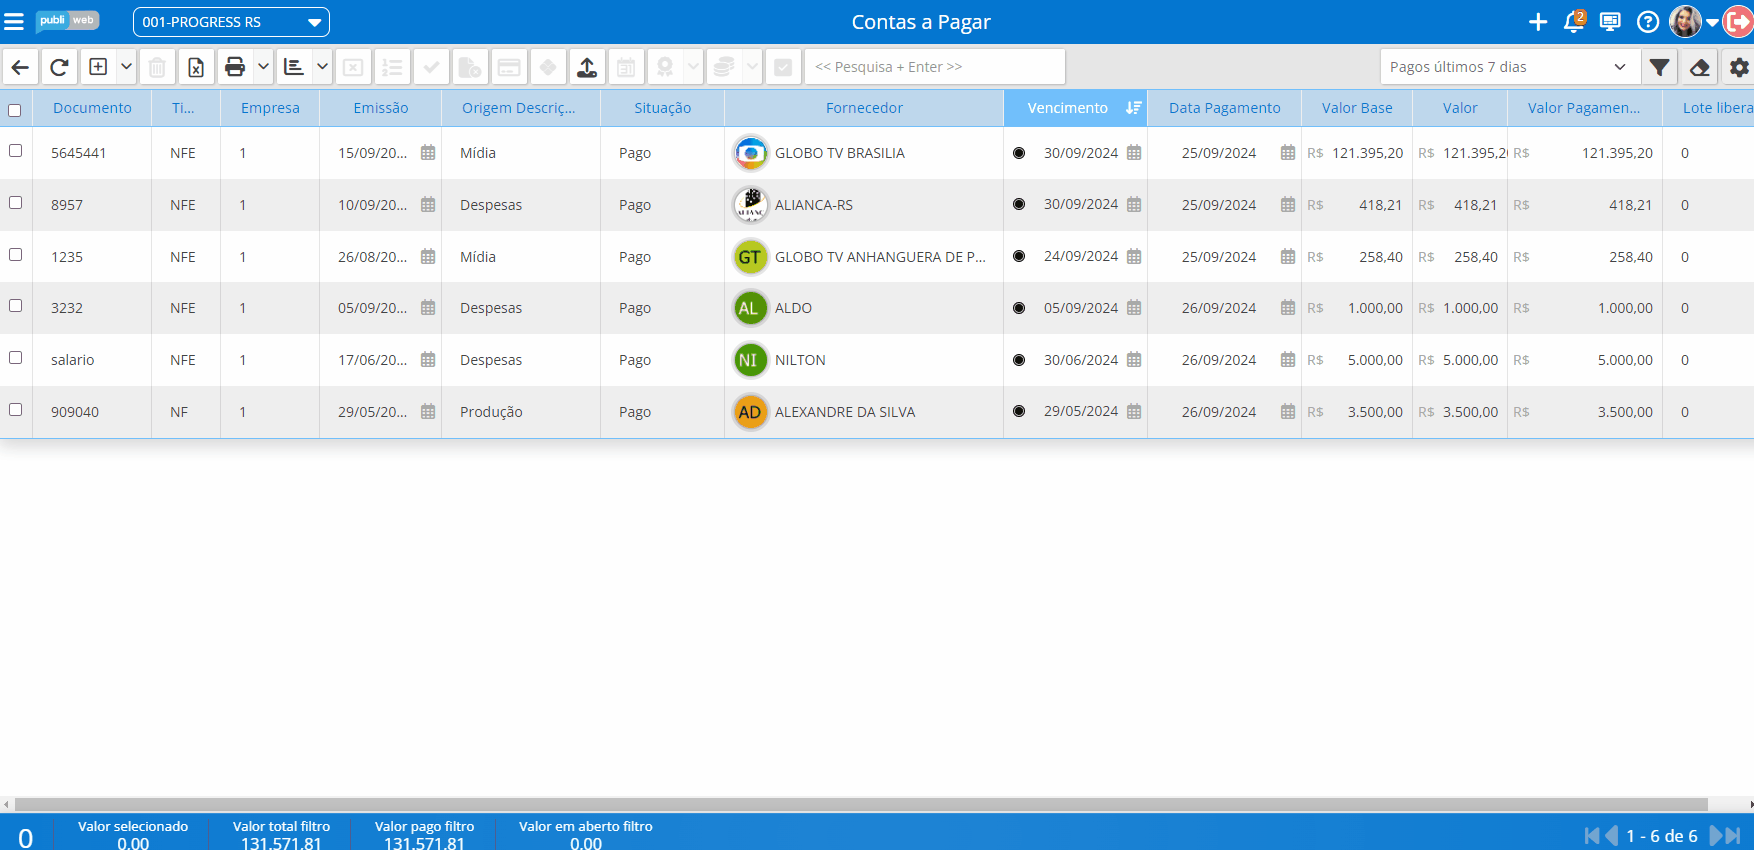Click the GLOBO TV ANHANGUERA supplier name

(880, 257)
